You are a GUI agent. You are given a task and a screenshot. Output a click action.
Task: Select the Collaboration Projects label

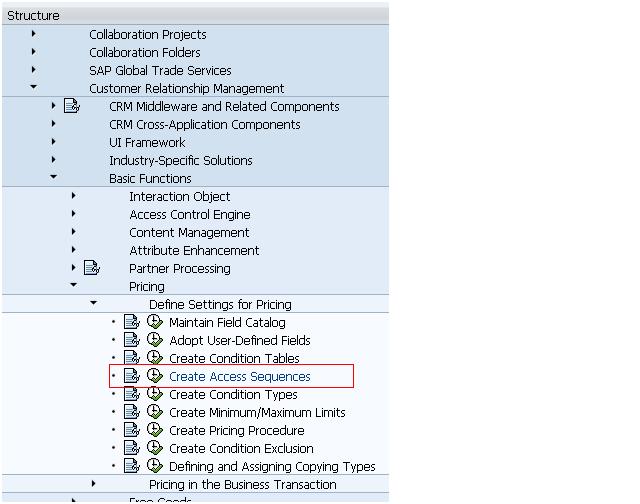pyautogui.click(x=148, y=35)
